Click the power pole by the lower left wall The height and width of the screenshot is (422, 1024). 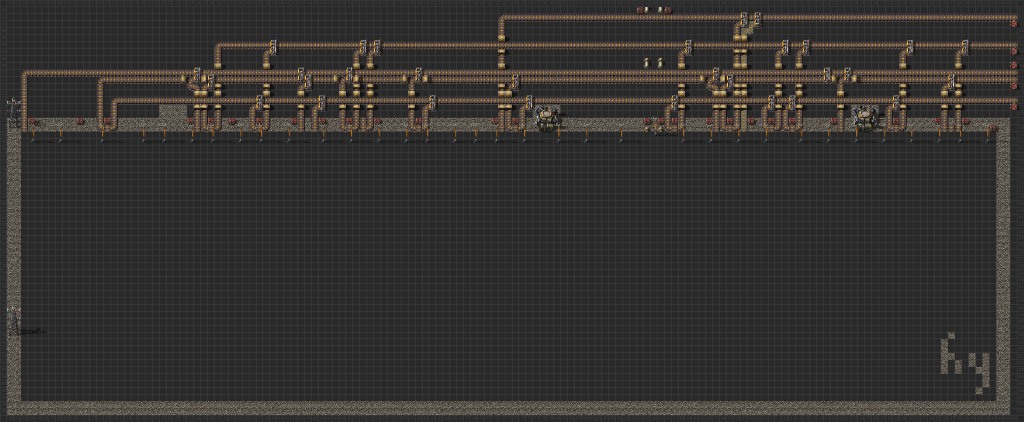pos(13,320)
